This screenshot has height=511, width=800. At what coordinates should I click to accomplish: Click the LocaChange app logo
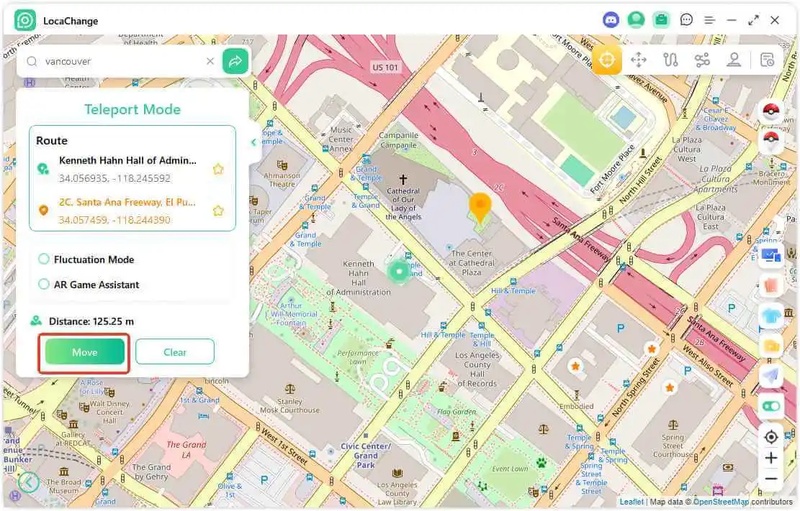coord(25,20)
